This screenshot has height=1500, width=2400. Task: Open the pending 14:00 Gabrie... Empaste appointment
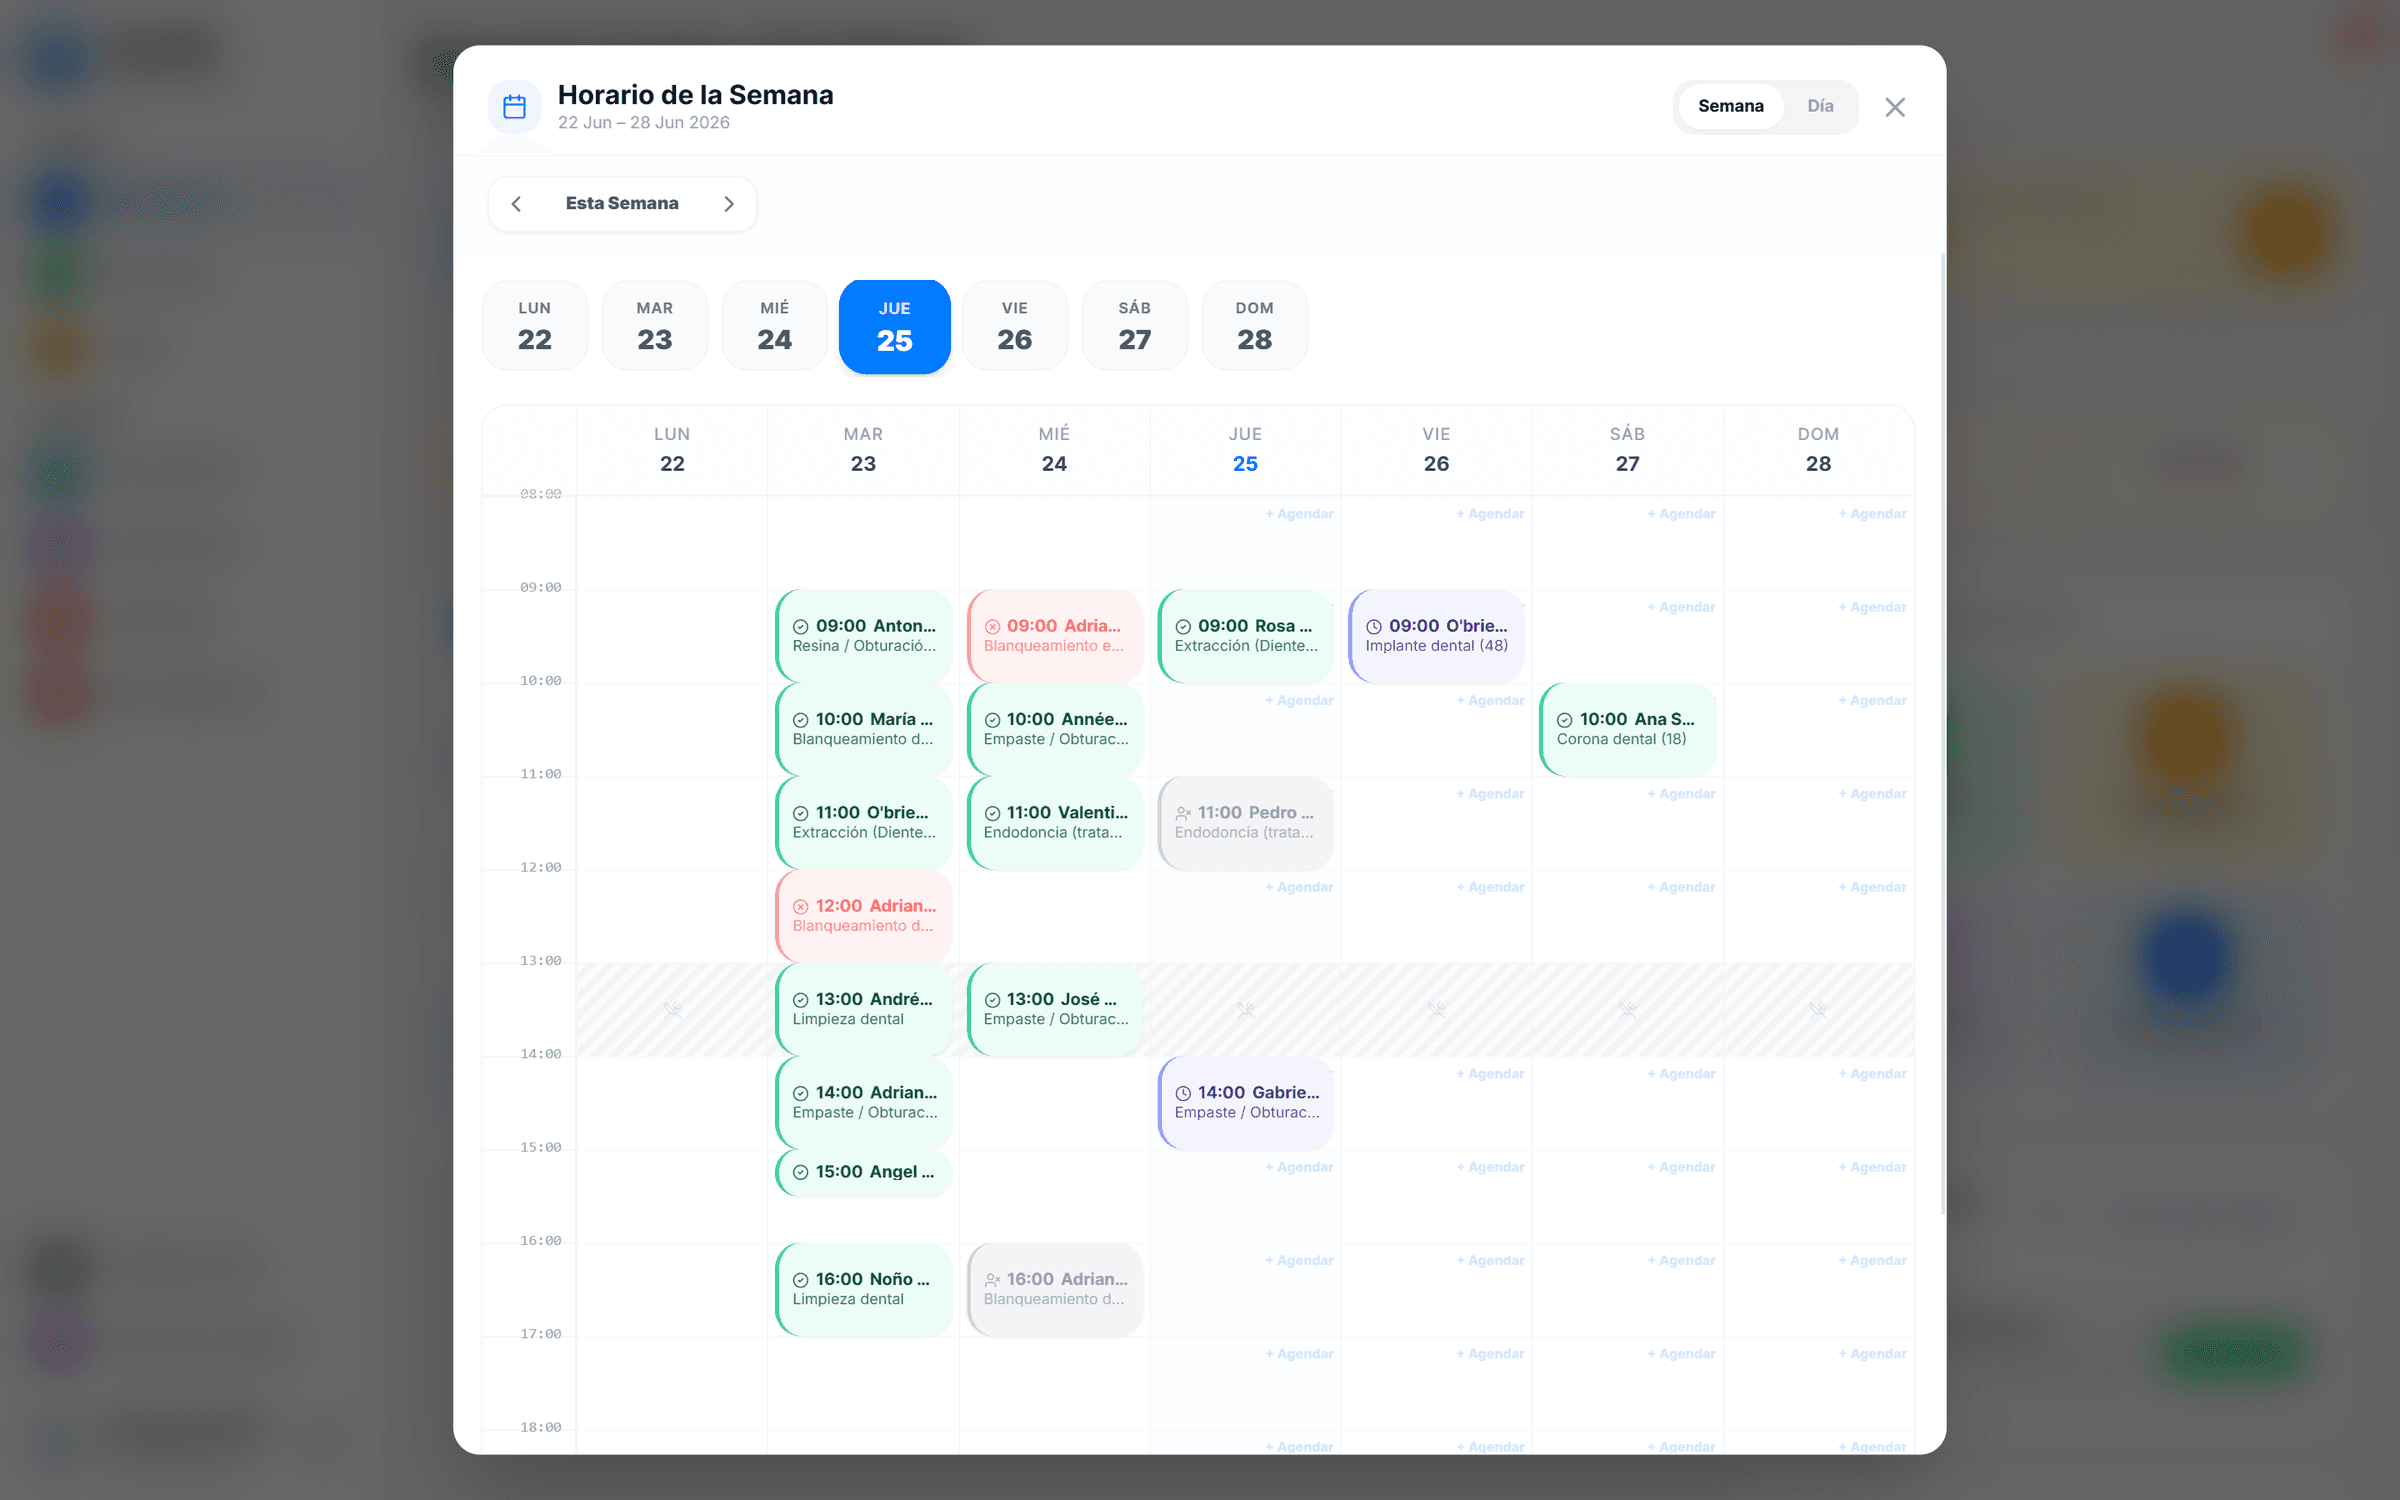point(1246,1102)
